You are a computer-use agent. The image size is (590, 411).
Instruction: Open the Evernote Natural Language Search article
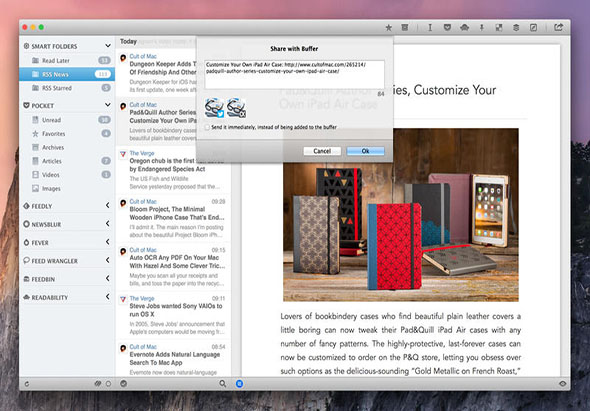coord(173,359)
